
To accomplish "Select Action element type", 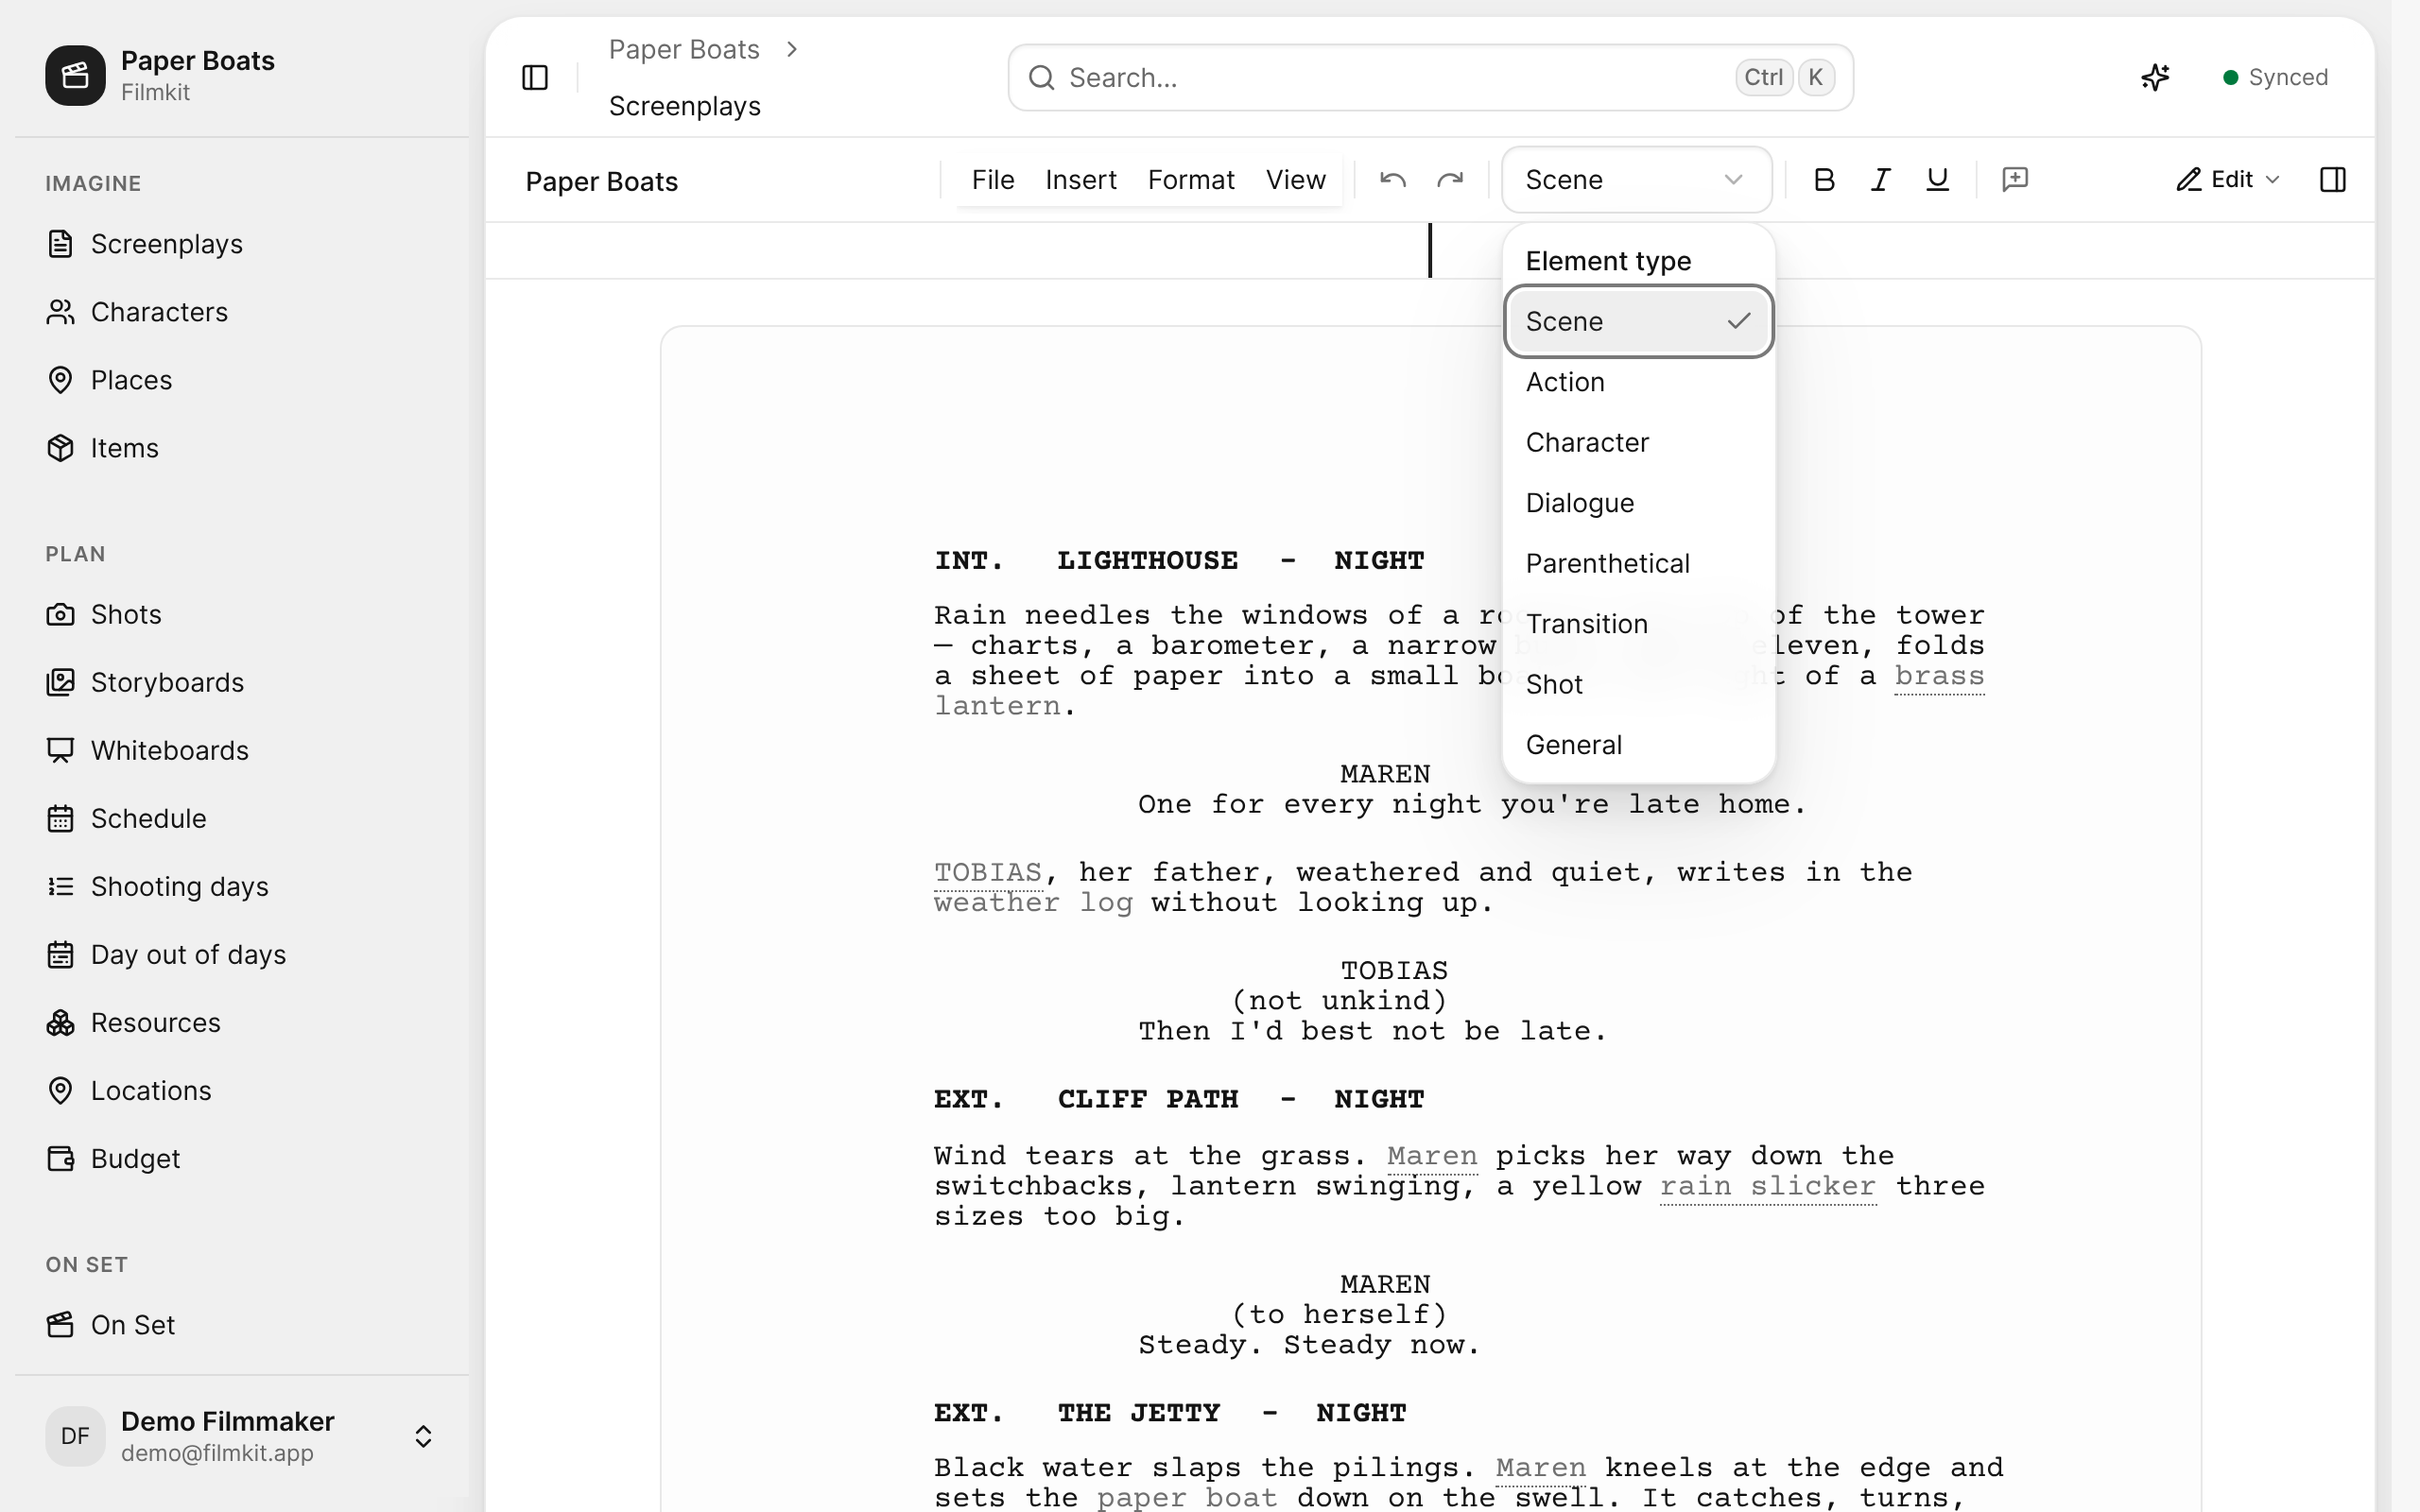I will pyautogui.click(x=1638, y=382).
